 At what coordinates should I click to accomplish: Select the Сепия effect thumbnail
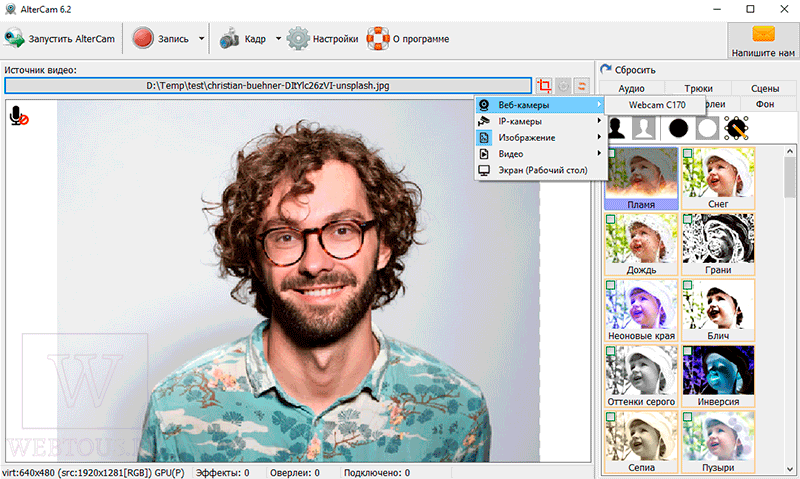click(641, 442)
